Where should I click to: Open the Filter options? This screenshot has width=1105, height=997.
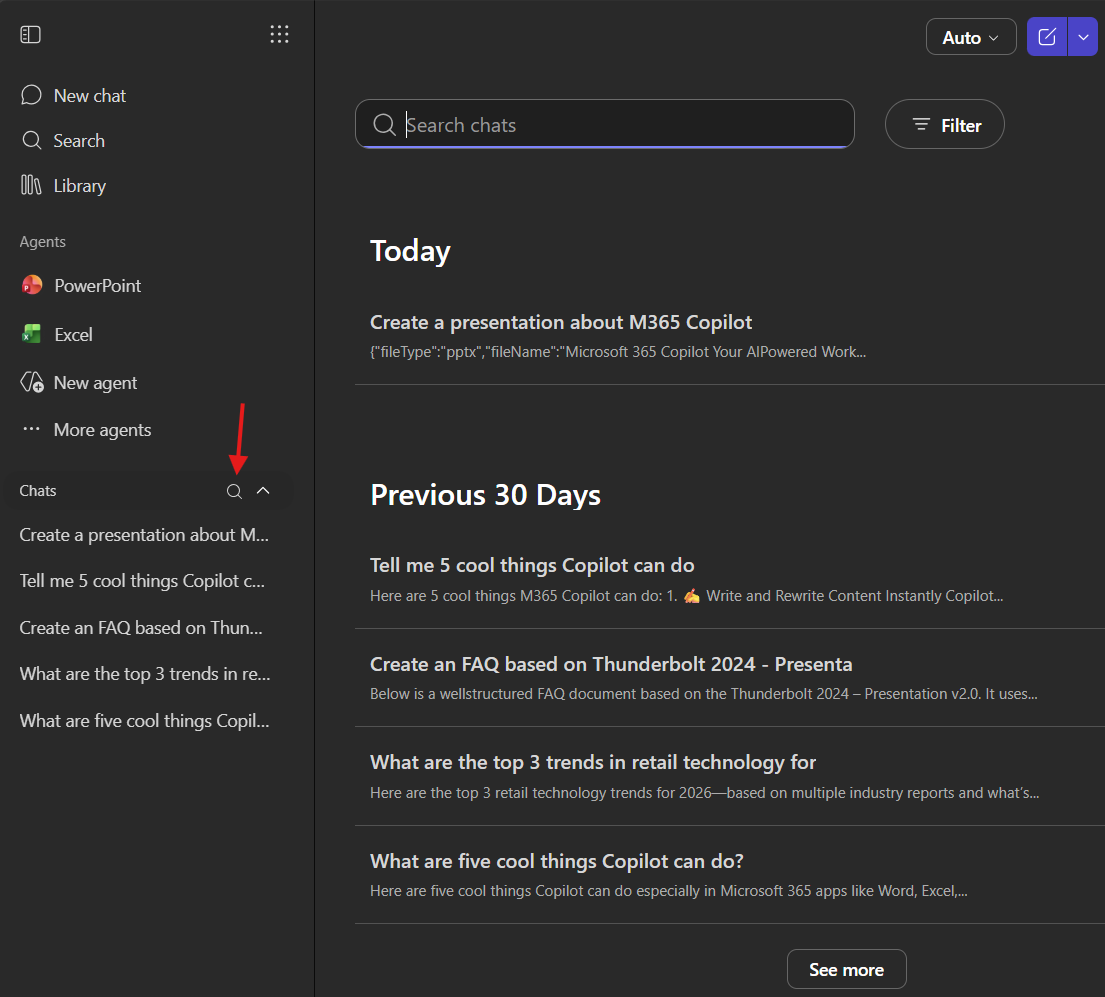pos(944,125)
